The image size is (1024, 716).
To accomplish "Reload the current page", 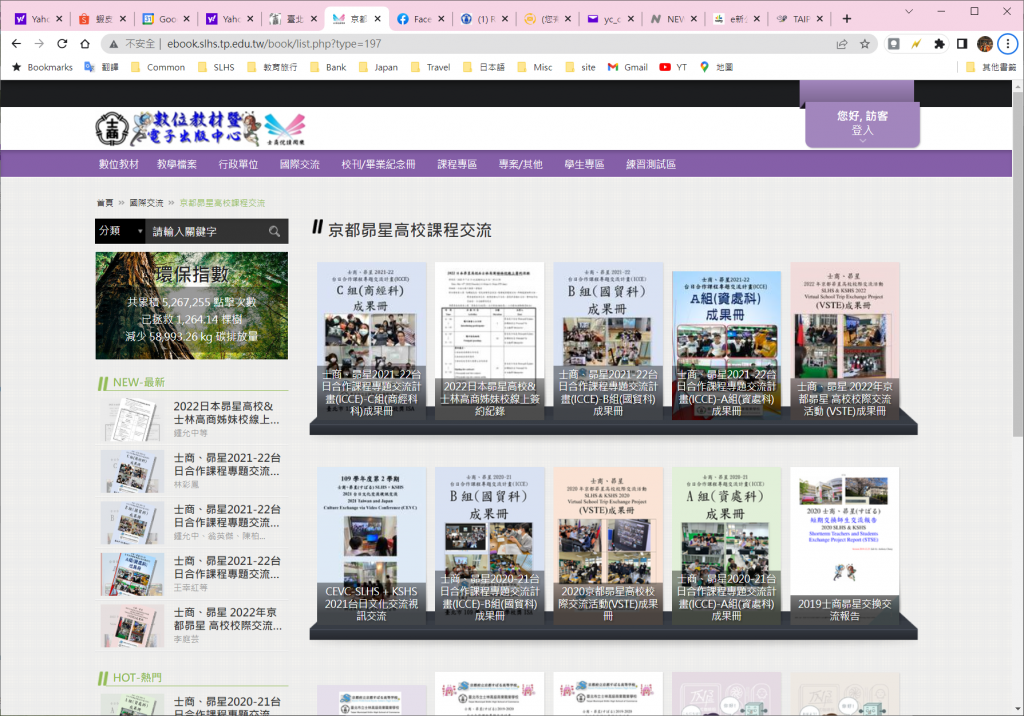I will (62, 44).
